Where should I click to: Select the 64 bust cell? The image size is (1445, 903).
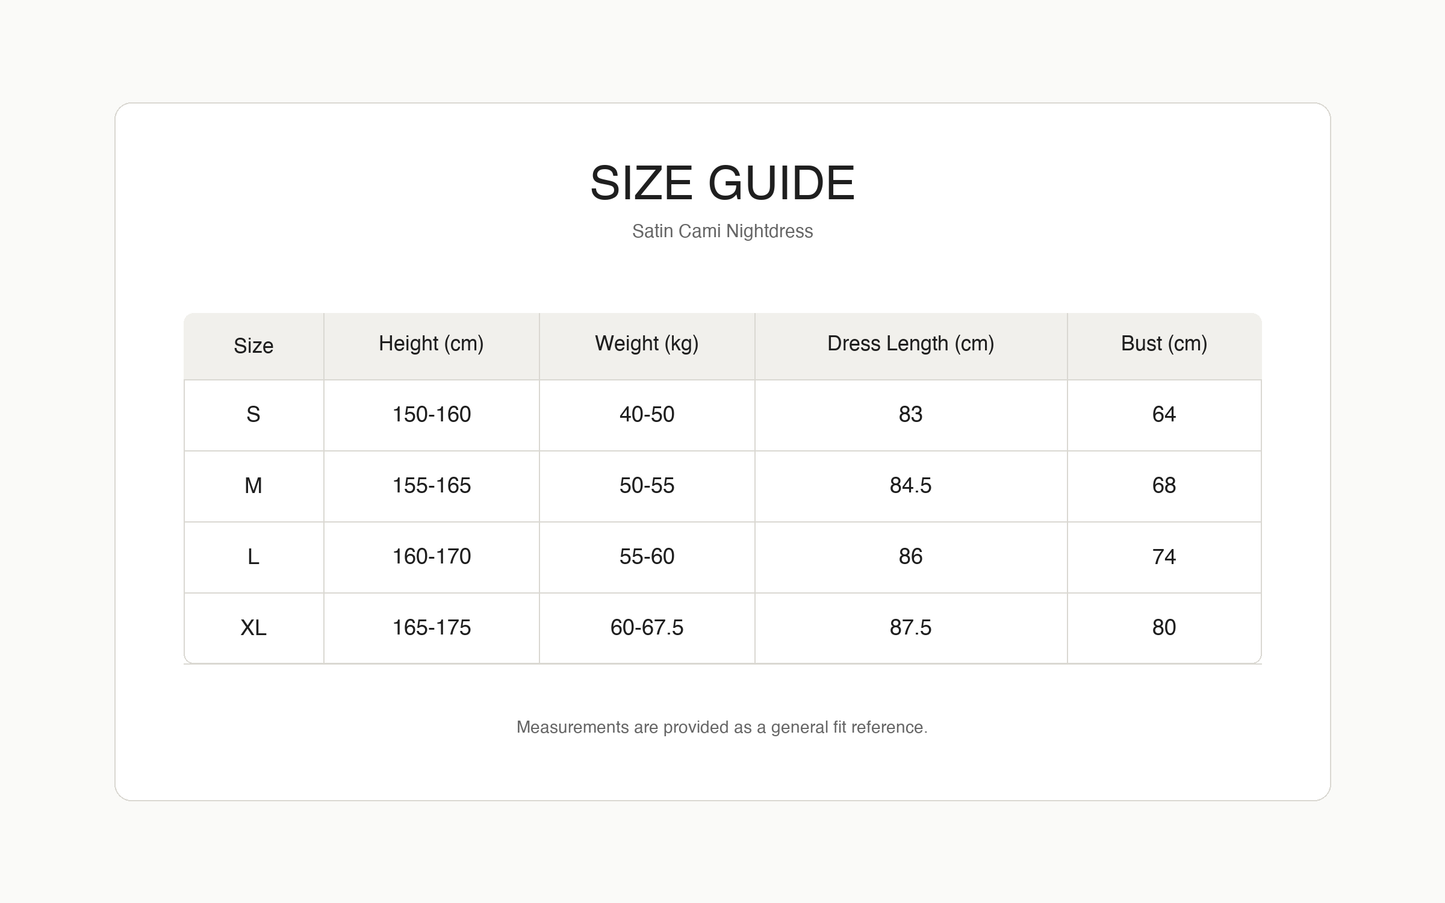coord(1164,415)
